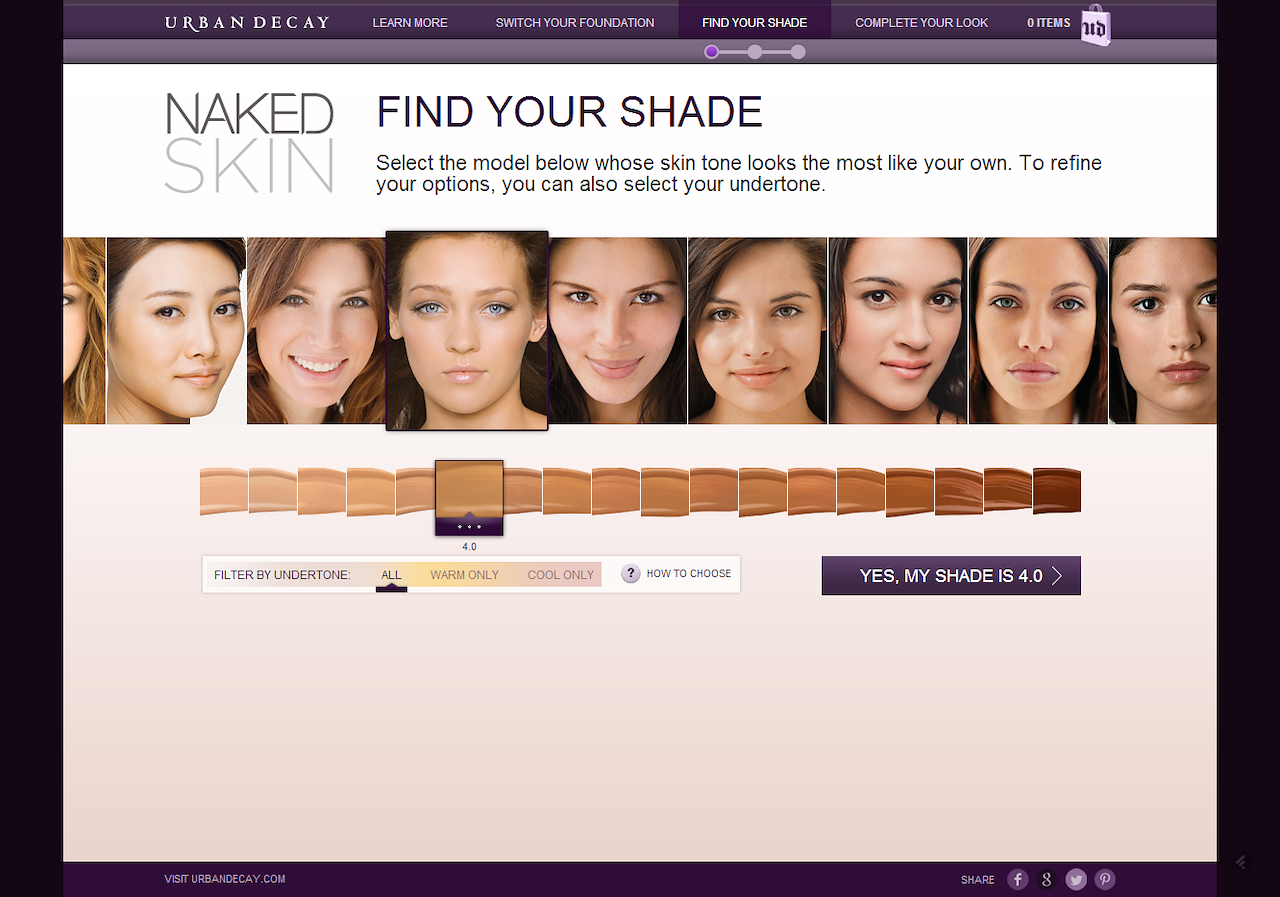Filter shades by WARM ONLY undertone

(464, 575)
